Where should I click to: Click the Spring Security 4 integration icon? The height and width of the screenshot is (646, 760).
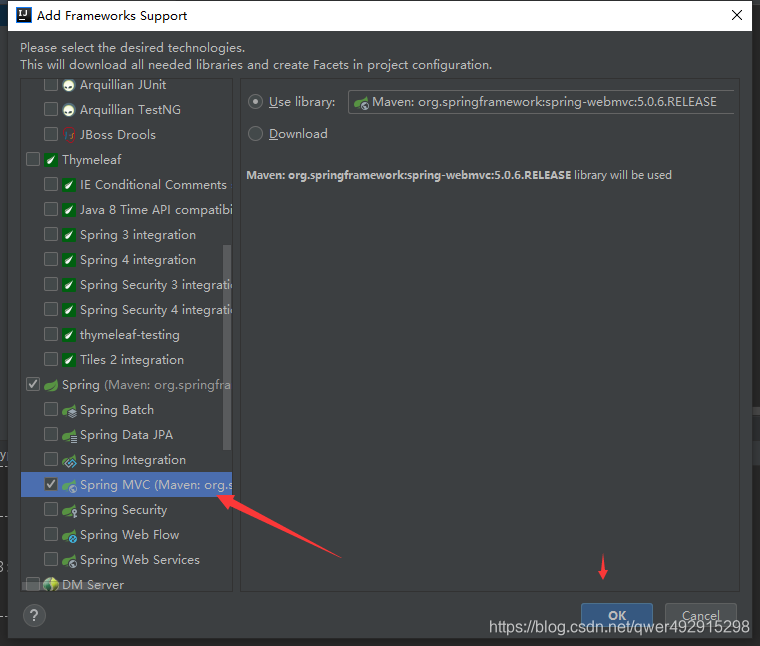point(69,310)
